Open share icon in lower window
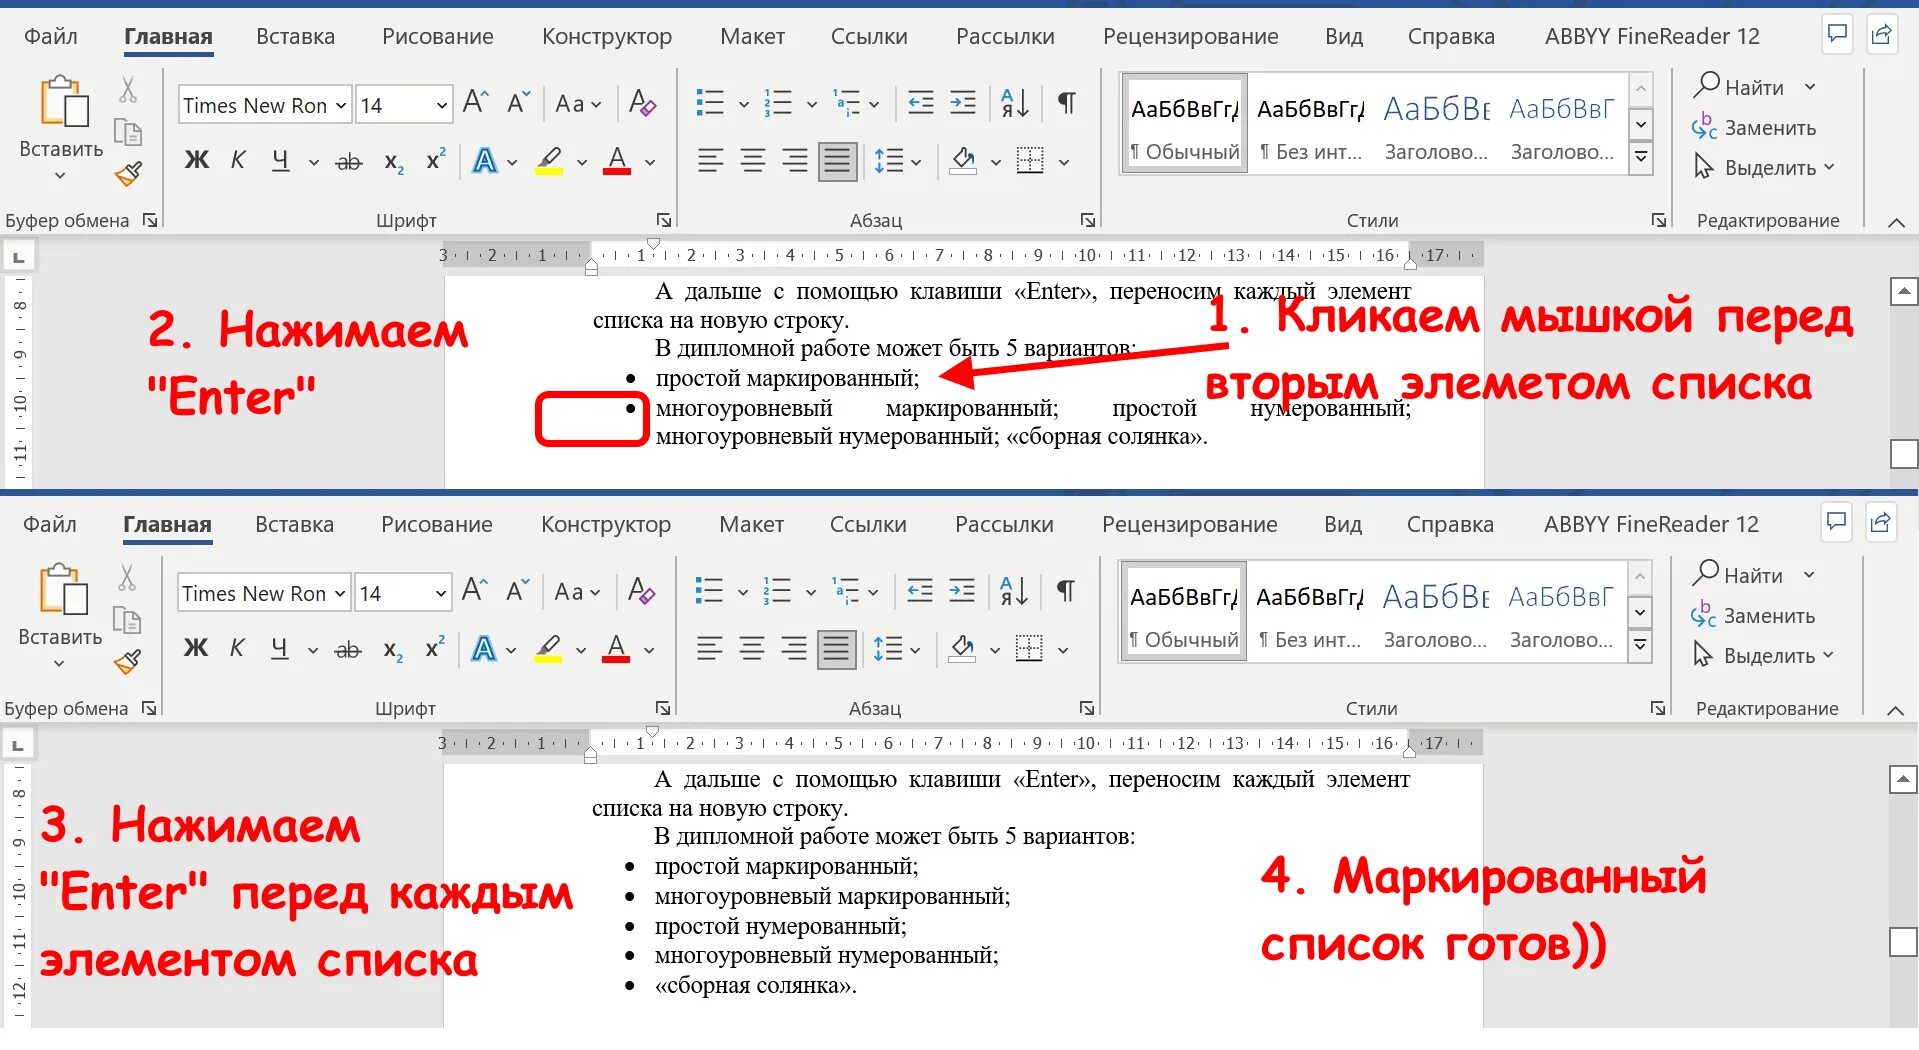This screenshot has width=1919, height=1050. pyautogui.click(x=1880, y=522)
